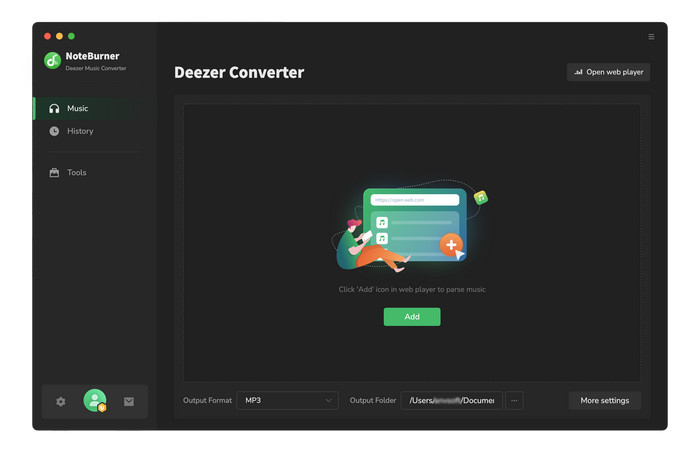Screen dimensions: 700x473
Task: Expand the Output Format MP3 dropdown
Action: [x=287, y=400]
